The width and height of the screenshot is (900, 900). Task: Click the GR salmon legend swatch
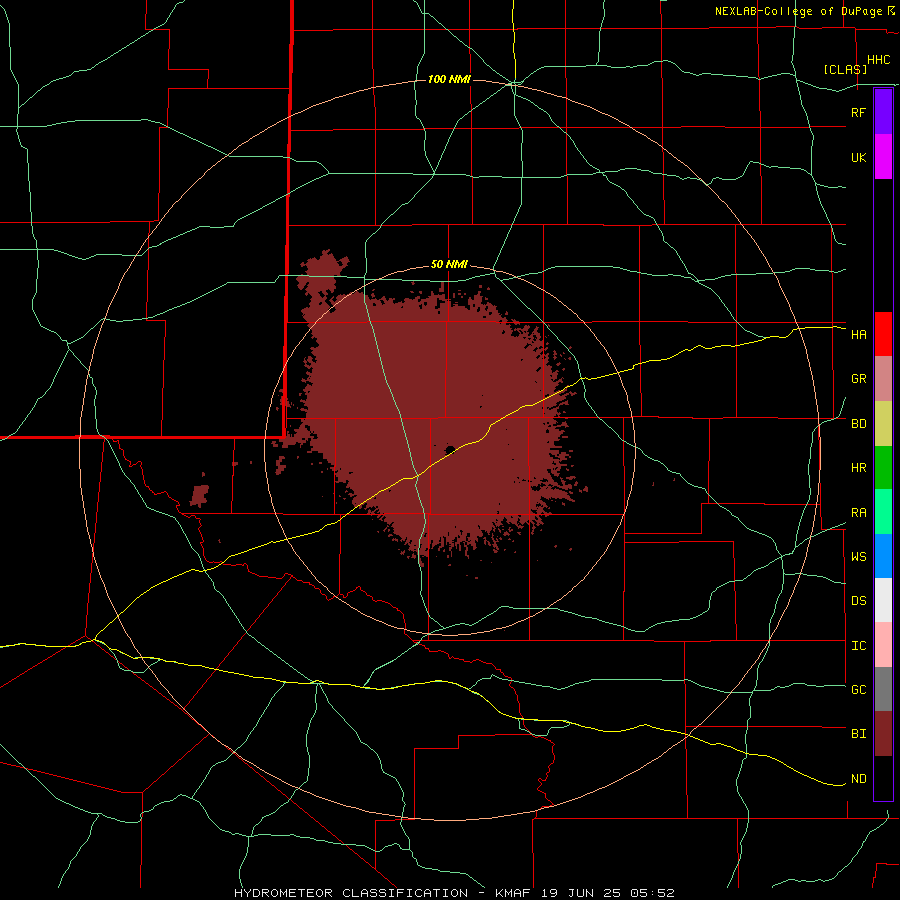(883, 379)
